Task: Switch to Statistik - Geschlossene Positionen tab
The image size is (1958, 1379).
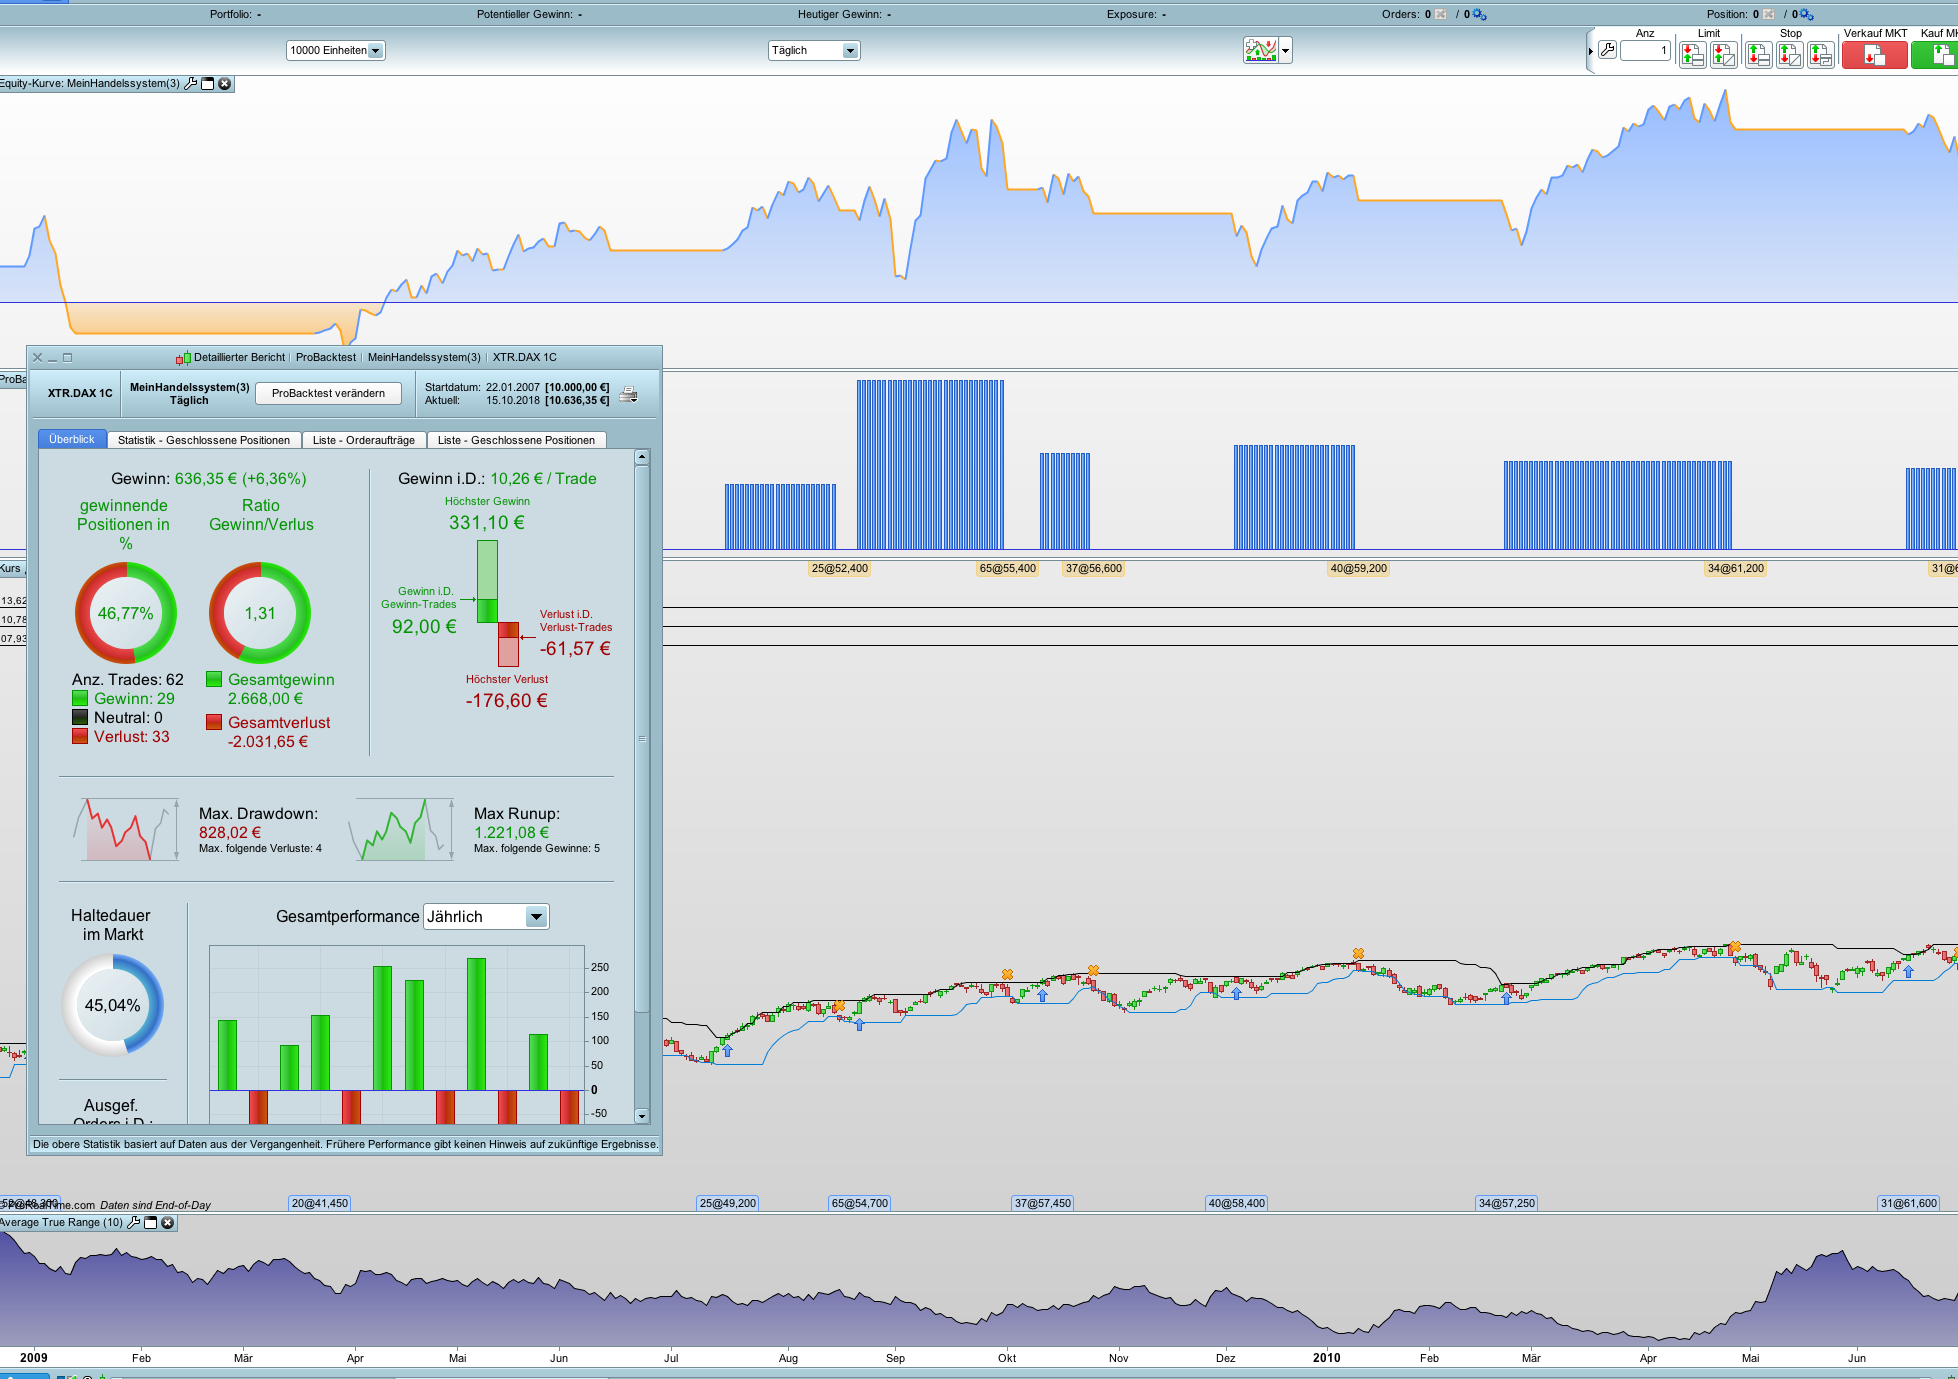Action: (x=203, y=440)
